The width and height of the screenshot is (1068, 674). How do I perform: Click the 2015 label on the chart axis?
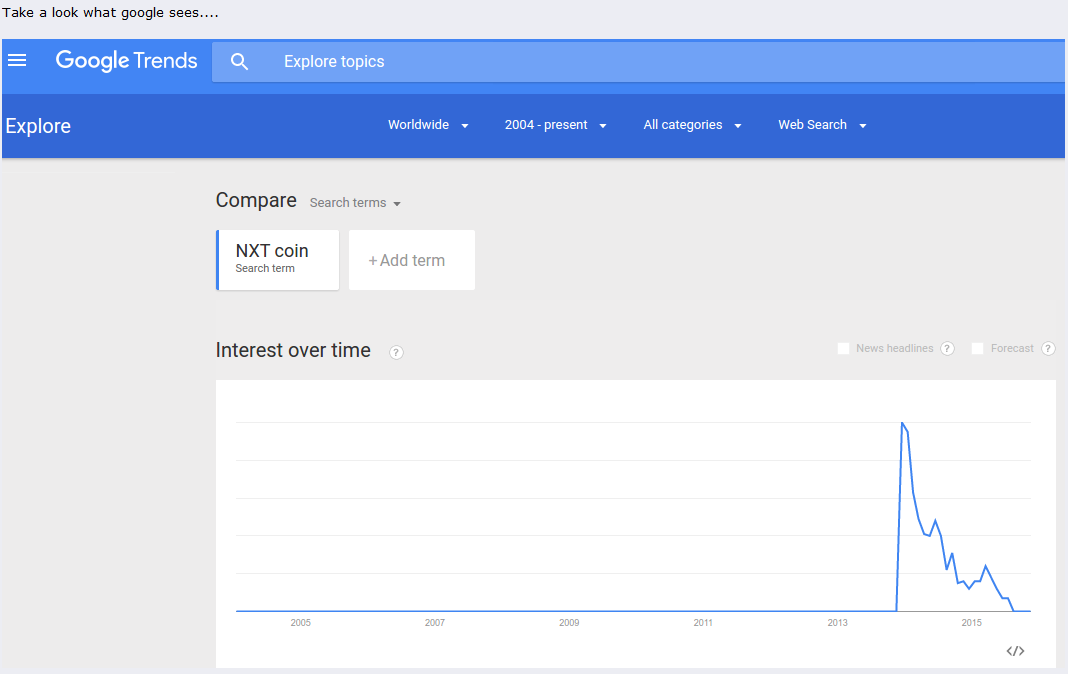pos(971,623)
